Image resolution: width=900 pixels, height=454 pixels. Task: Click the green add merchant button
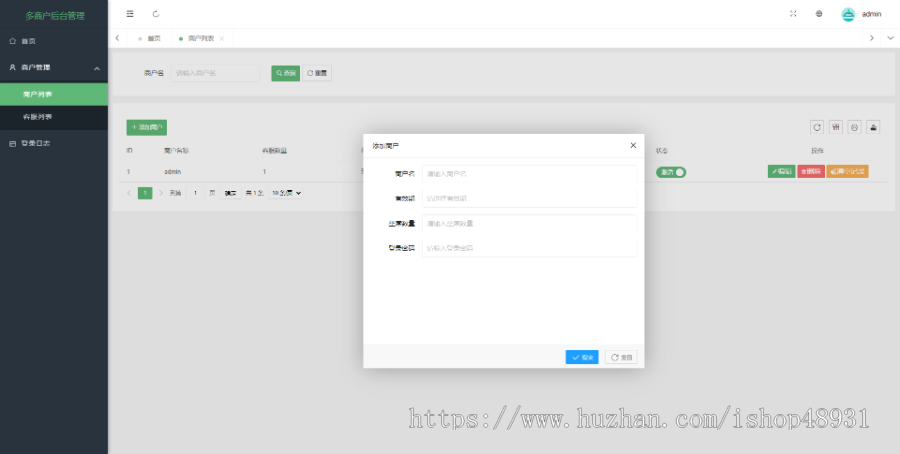[x=147, y=127]
